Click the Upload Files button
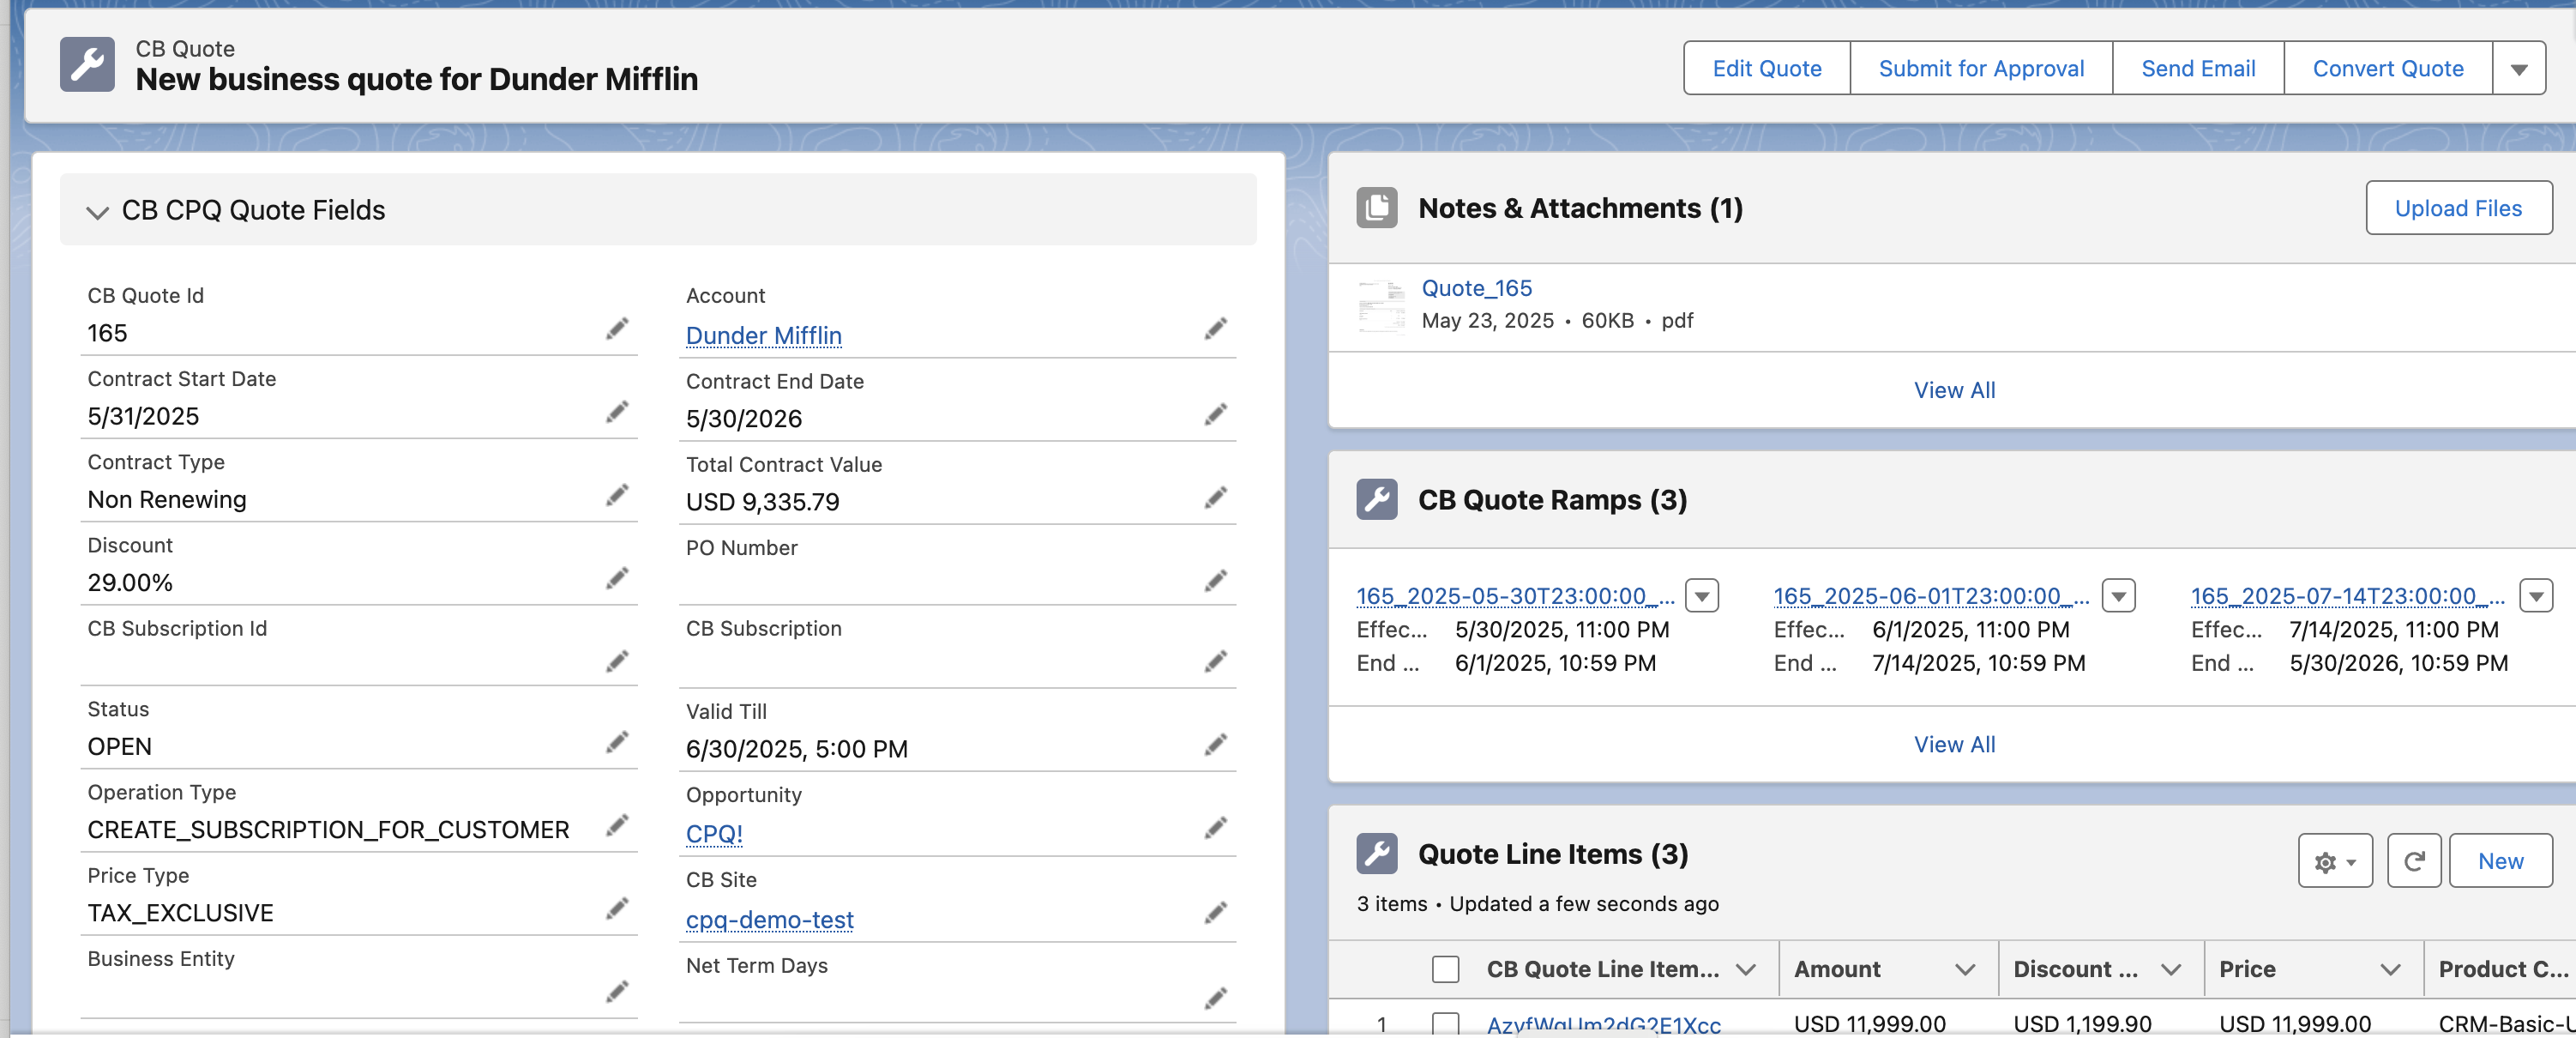The height and width of the screenshot is (1038, 2576). tap(2459, 208)
